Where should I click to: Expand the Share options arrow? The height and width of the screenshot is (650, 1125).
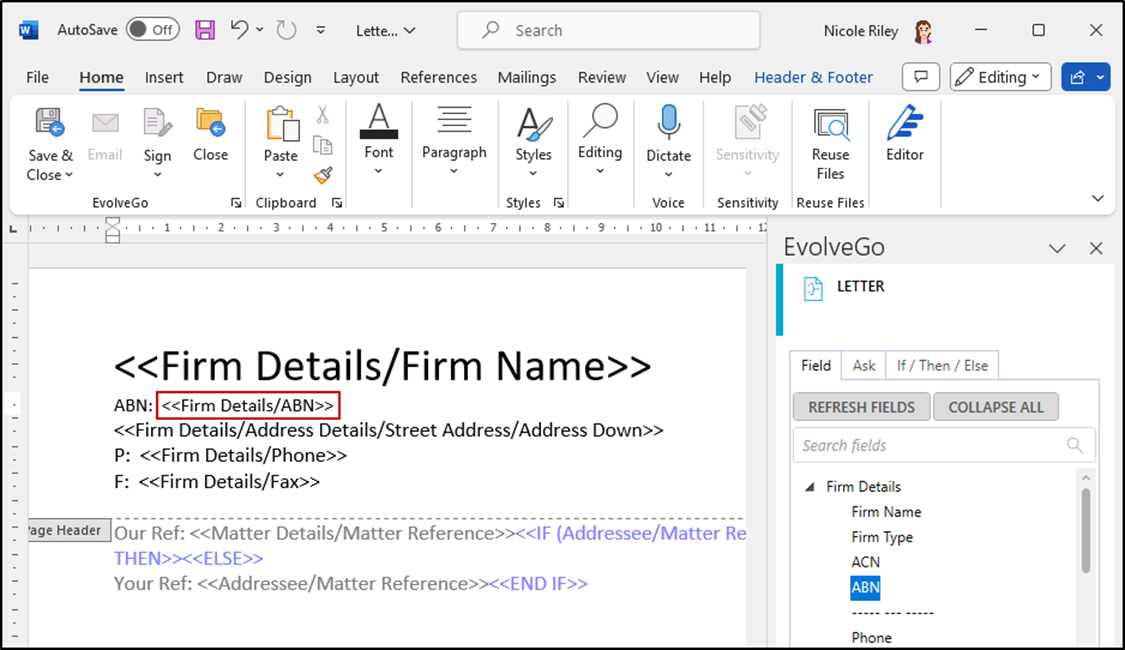(x=1100, y=77)
